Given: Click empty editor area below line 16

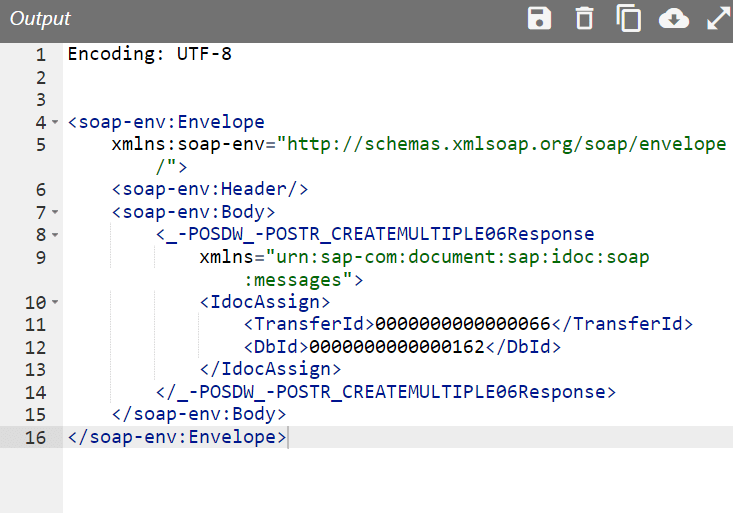Looking at the screenshot, I should click(400, 480).
